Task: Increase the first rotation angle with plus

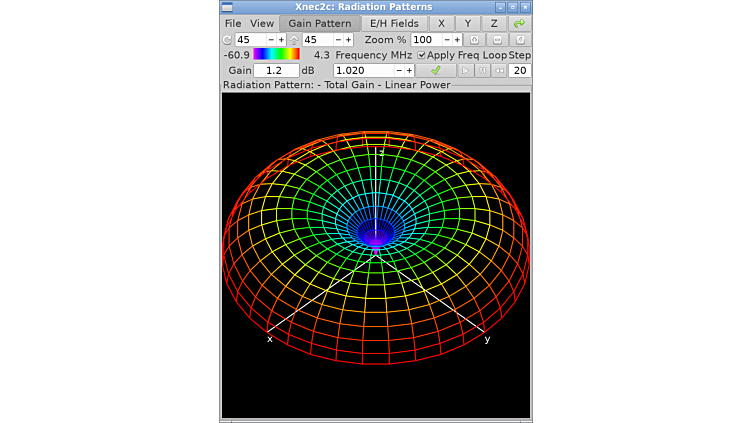Action: pyautogui.click(x=282, y=40)
